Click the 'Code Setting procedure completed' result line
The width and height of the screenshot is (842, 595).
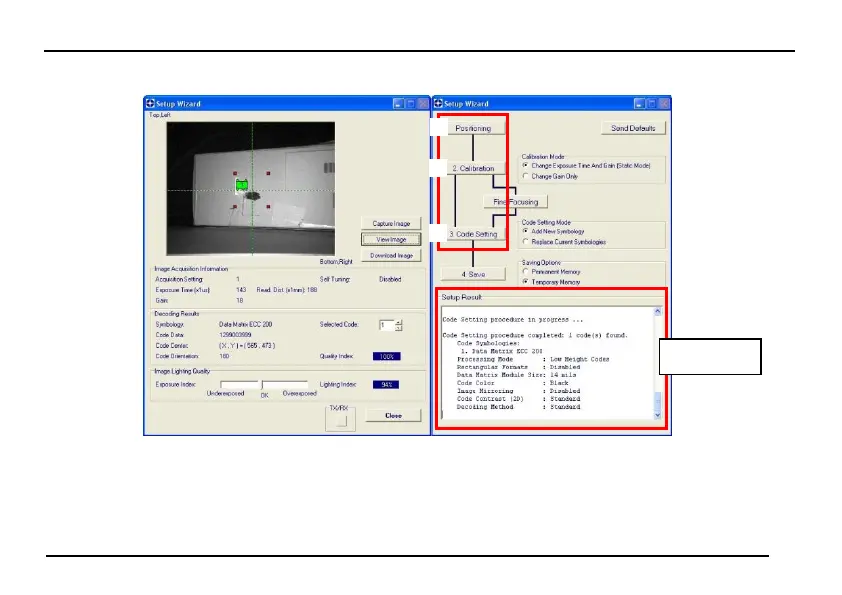point(535,335)
